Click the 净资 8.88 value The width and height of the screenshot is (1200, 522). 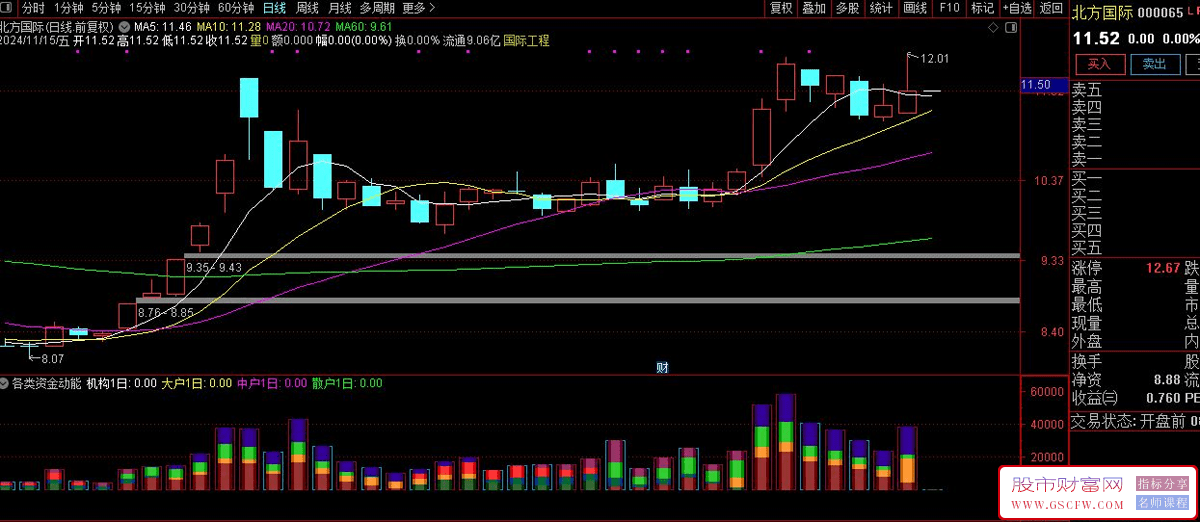1167,380
